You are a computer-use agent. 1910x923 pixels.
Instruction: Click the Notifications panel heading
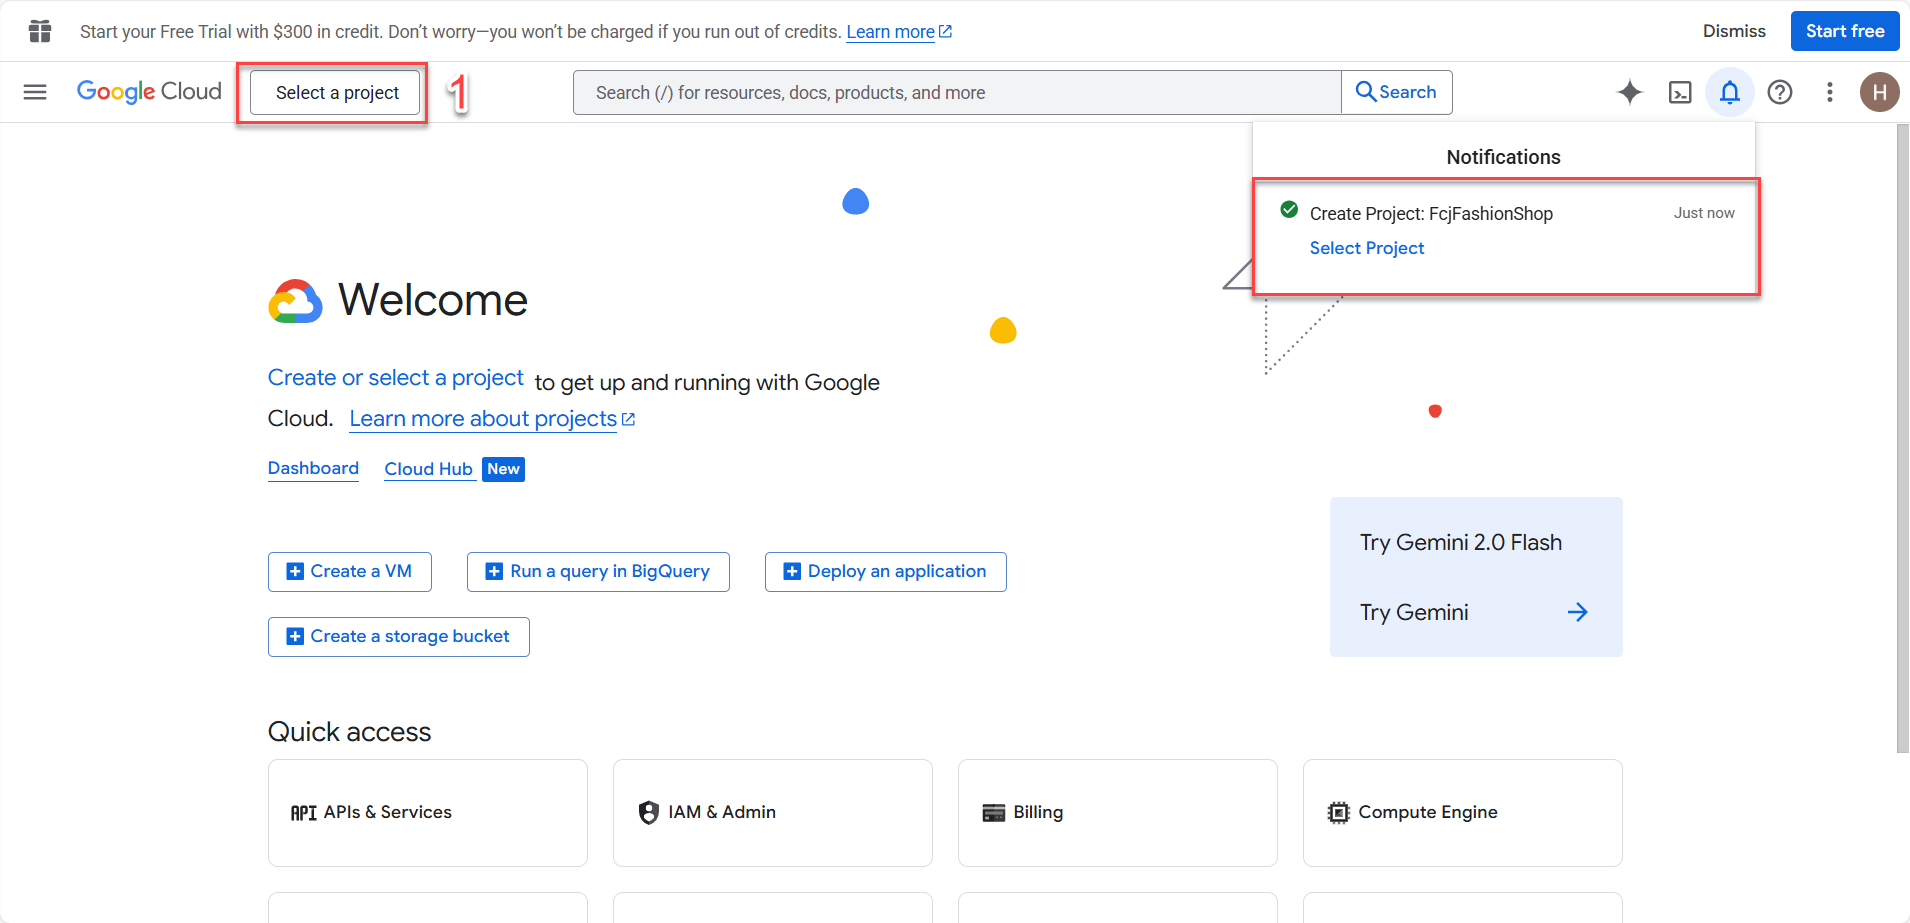[1503, 157]
